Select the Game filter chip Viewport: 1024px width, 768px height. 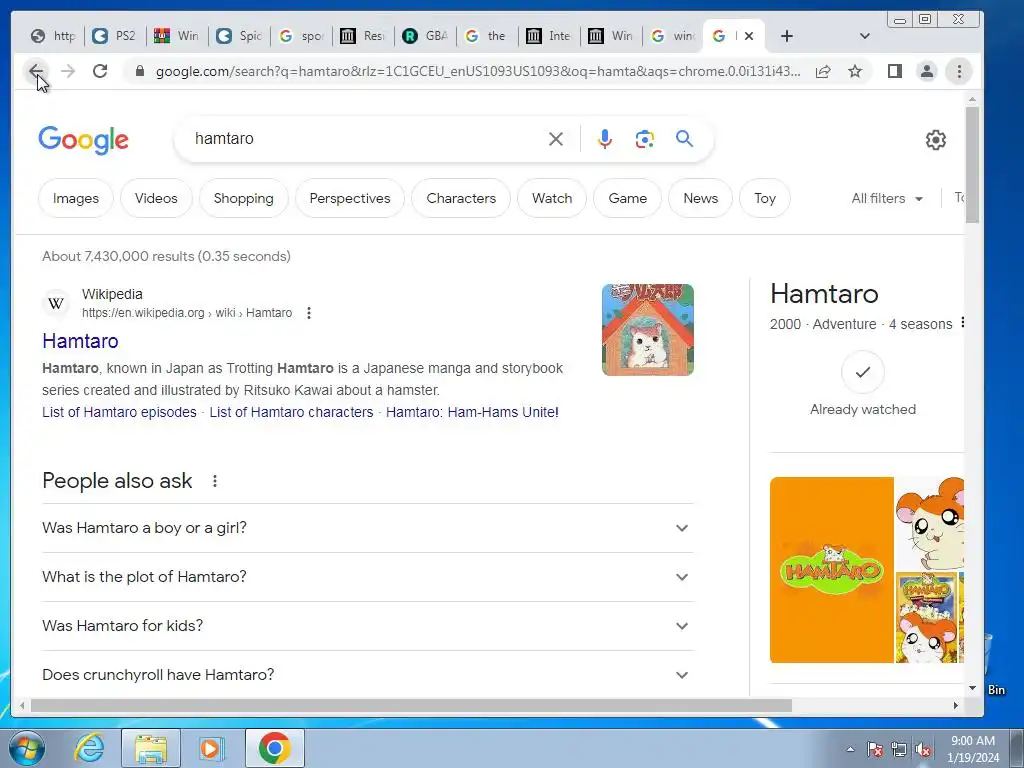coord(628,198)
